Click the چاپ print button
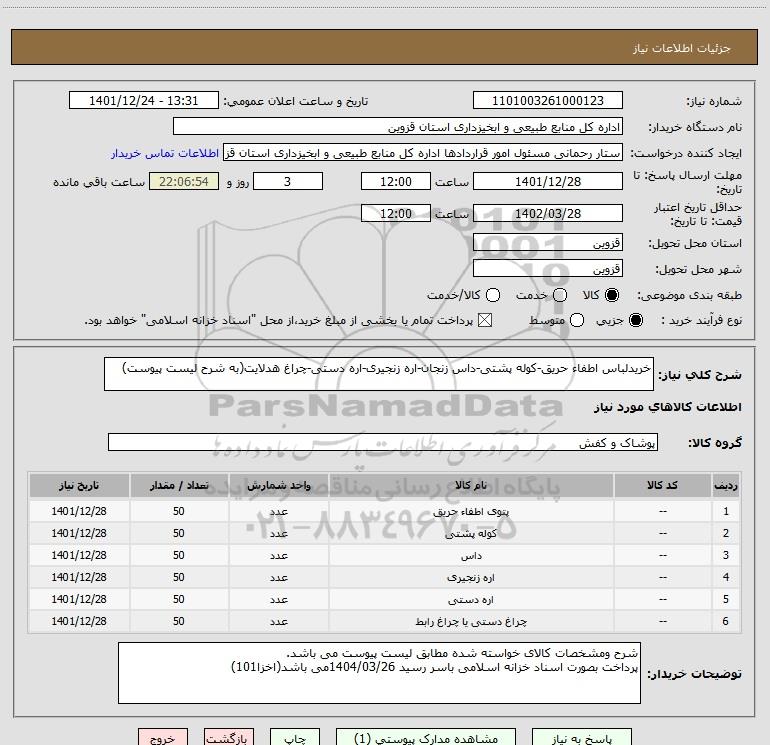This screenshot has height=745, width=770. pyautogui.click(x=295, y=738)
